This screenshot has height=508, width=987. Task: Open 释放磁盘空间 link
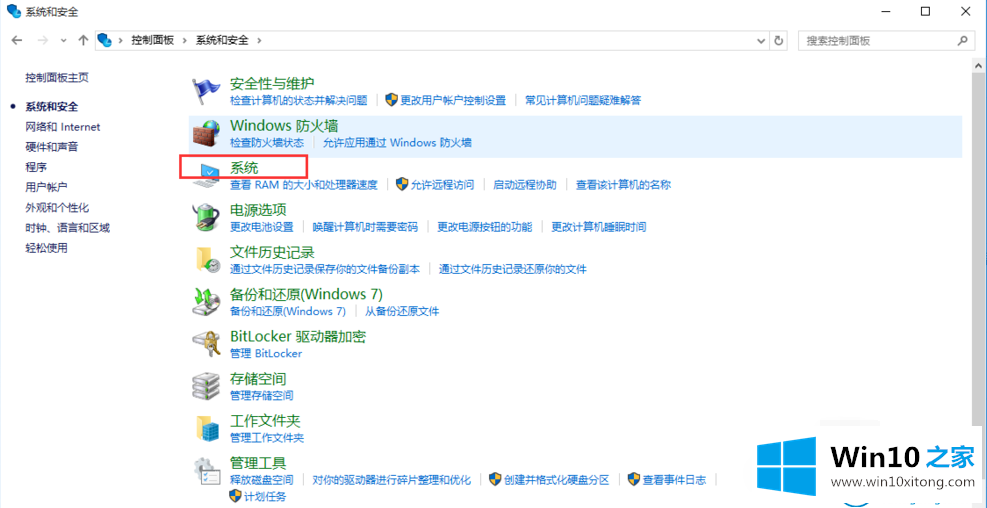tap(261, 480)
